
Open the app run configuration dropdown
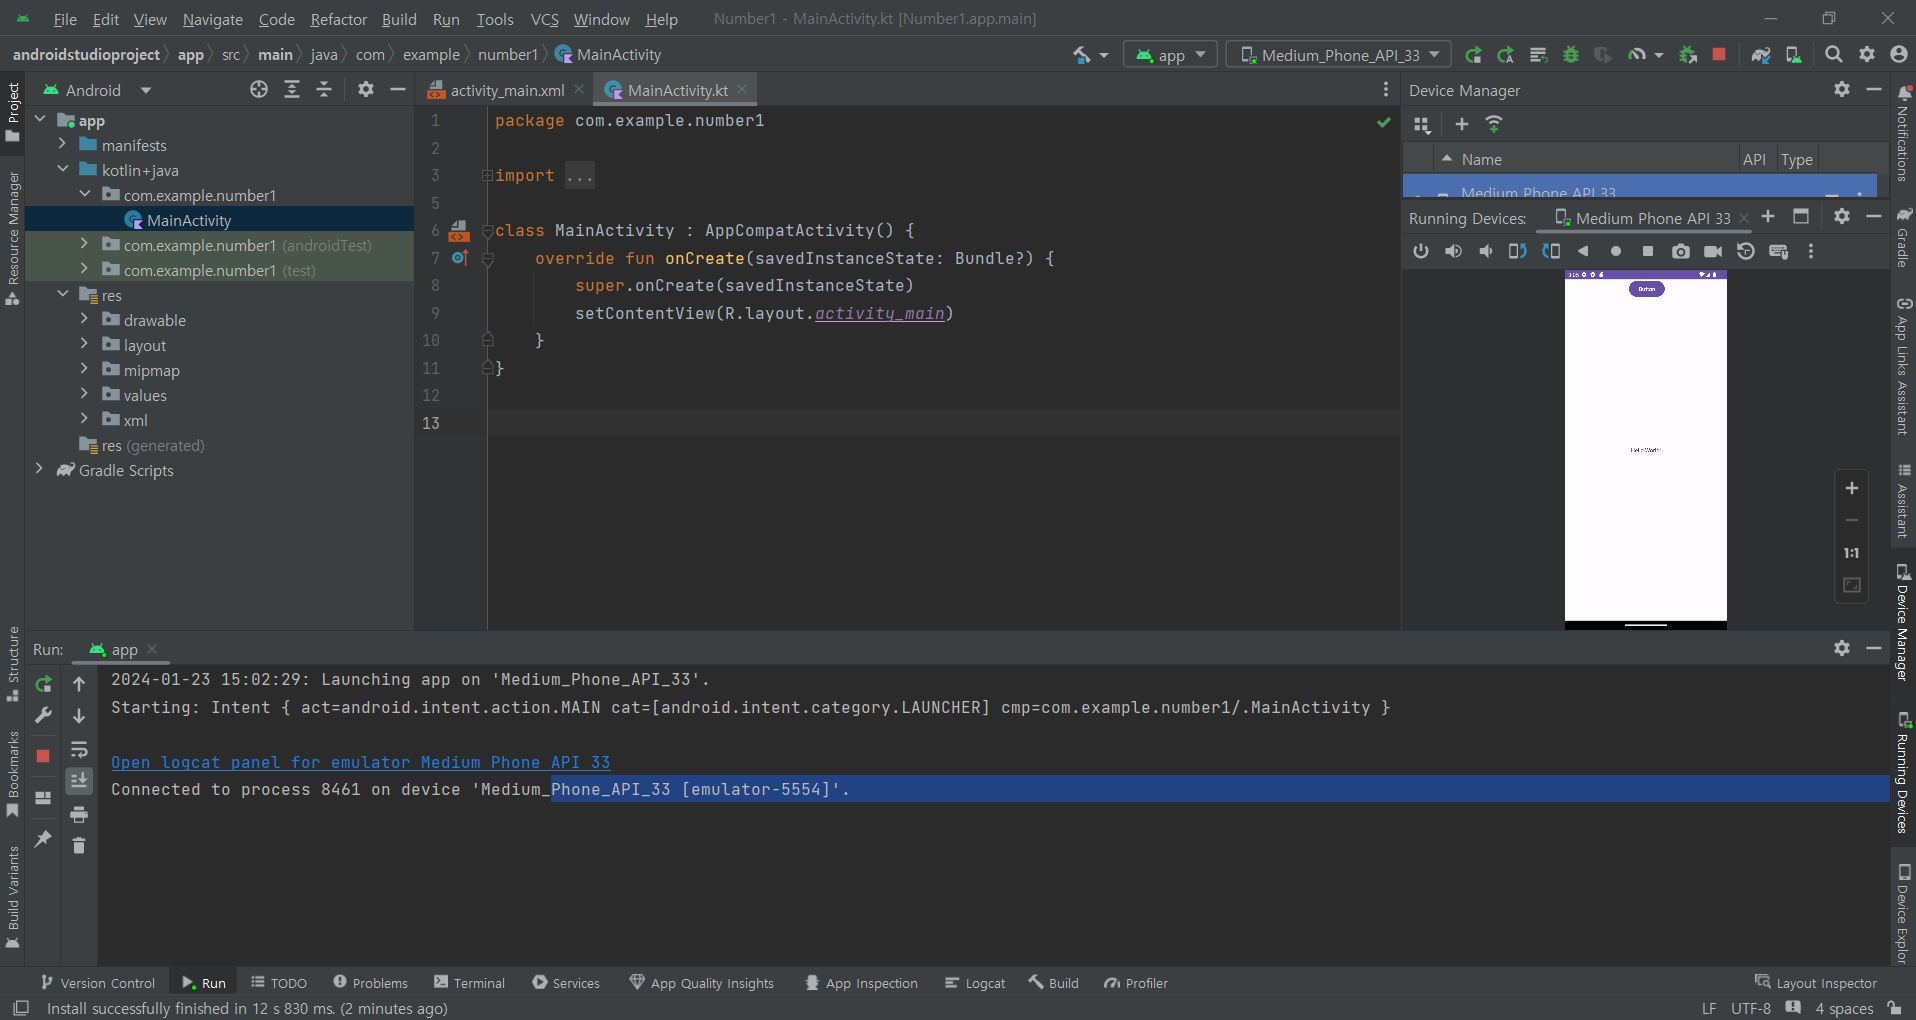coord(1171,55)
